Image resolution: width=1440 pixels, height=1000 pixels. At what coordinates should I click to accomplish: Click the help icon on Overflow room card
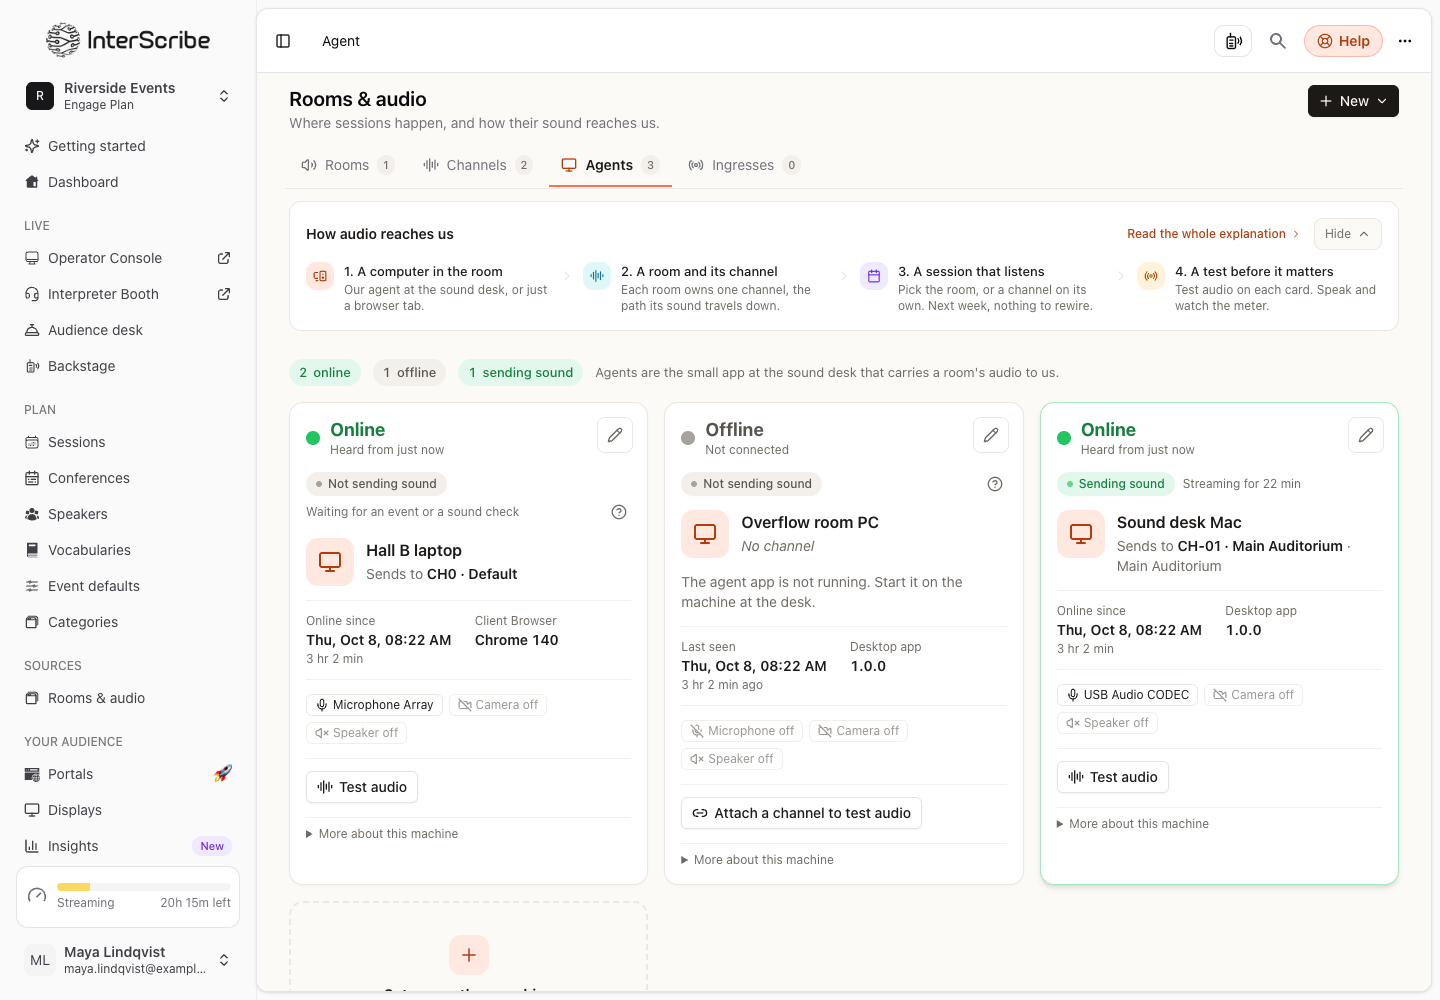click(x=995, y=484)
